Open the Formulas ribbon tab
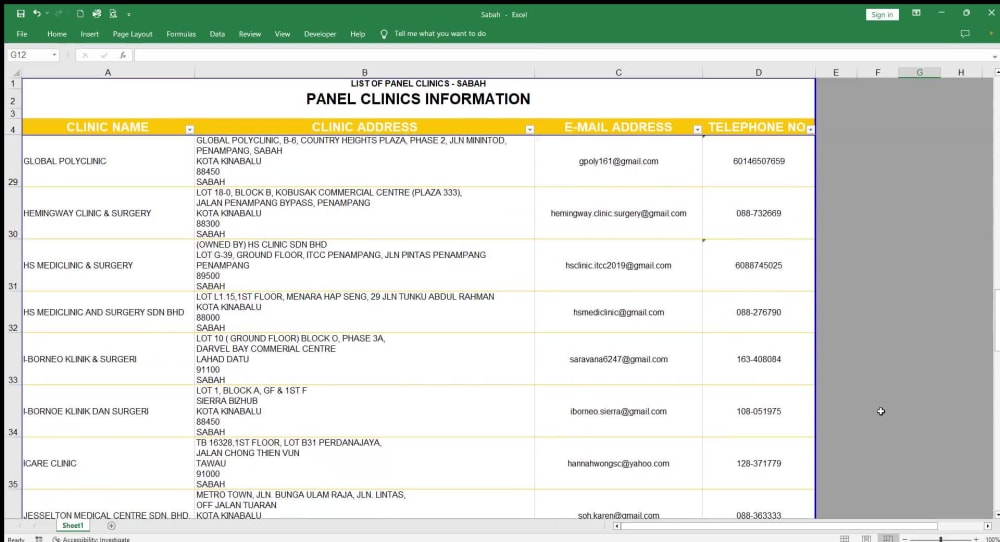 181,34
